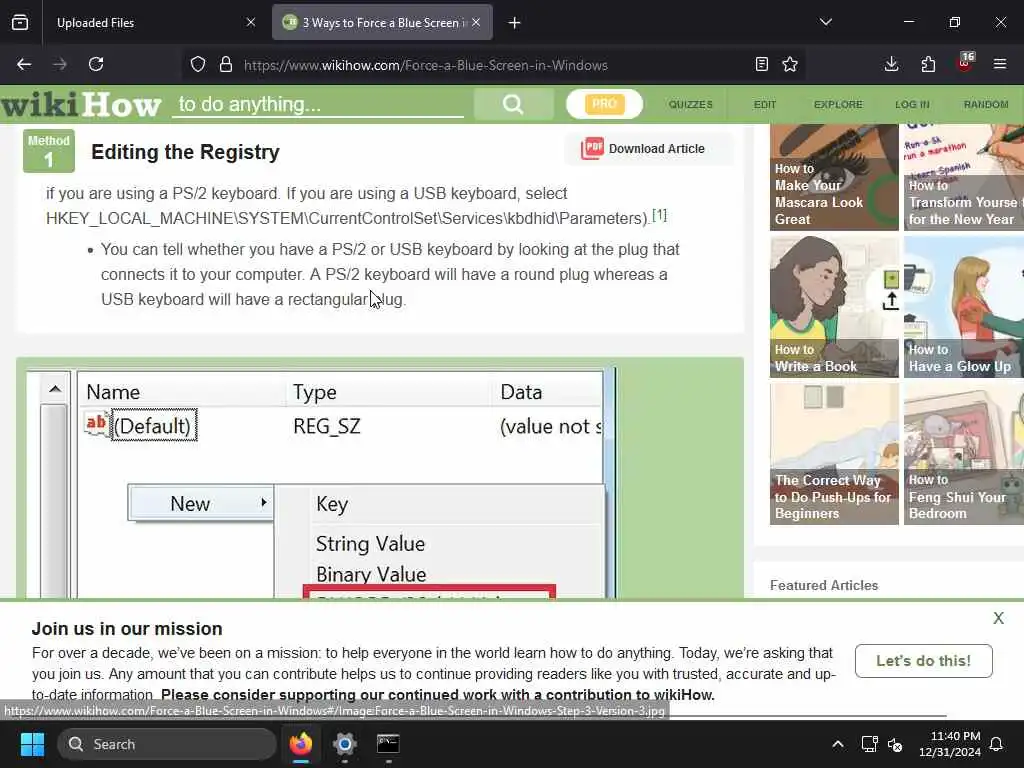Close the 3 Ways to Force tab

coord(476,22)
